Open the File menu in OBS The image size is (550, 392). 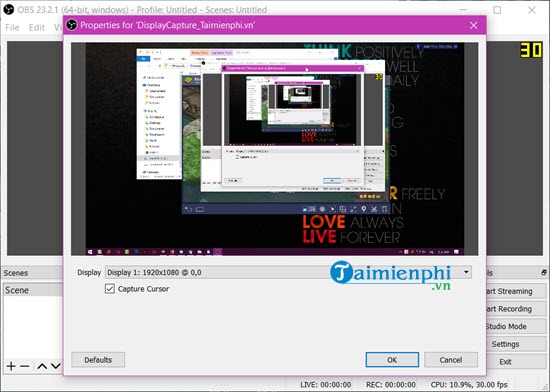pos(12,27)
